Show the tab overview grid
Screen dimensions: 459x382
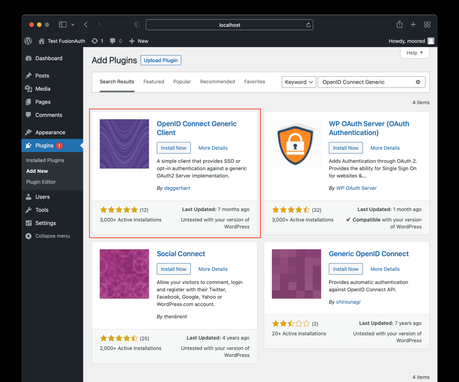click(427, 25)
